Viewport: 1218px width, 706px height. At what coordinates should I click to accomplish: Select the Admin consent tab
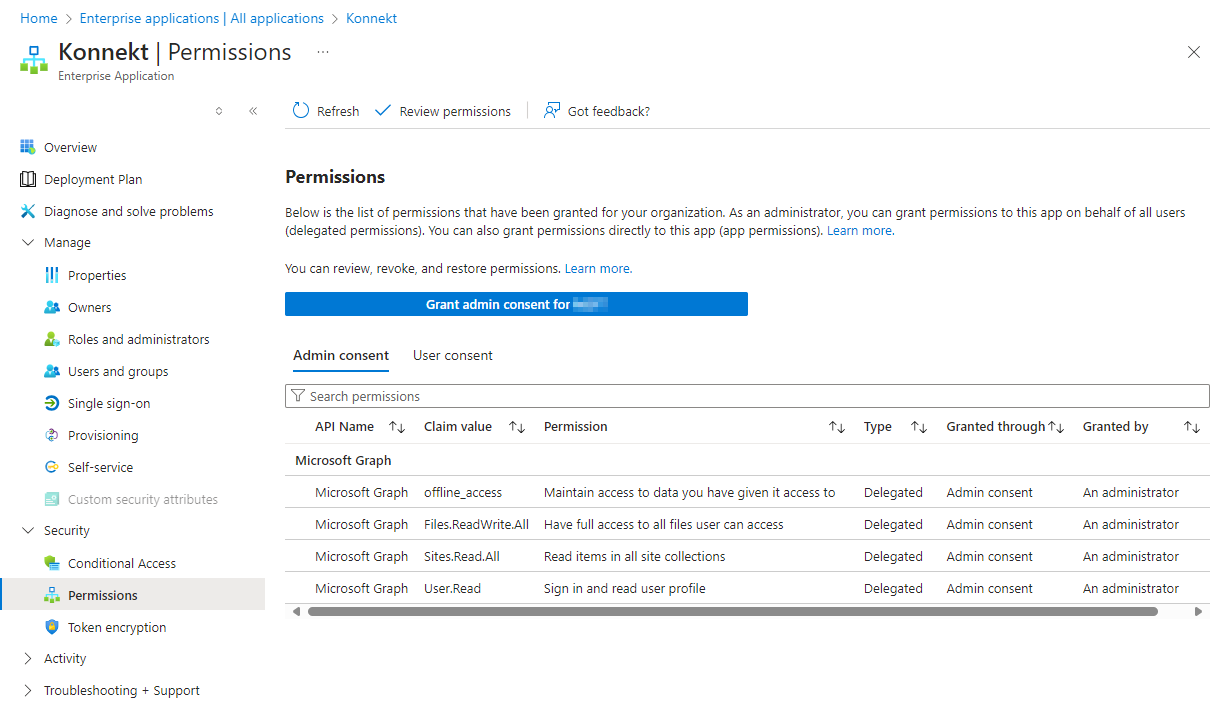[x=340, y=355]
